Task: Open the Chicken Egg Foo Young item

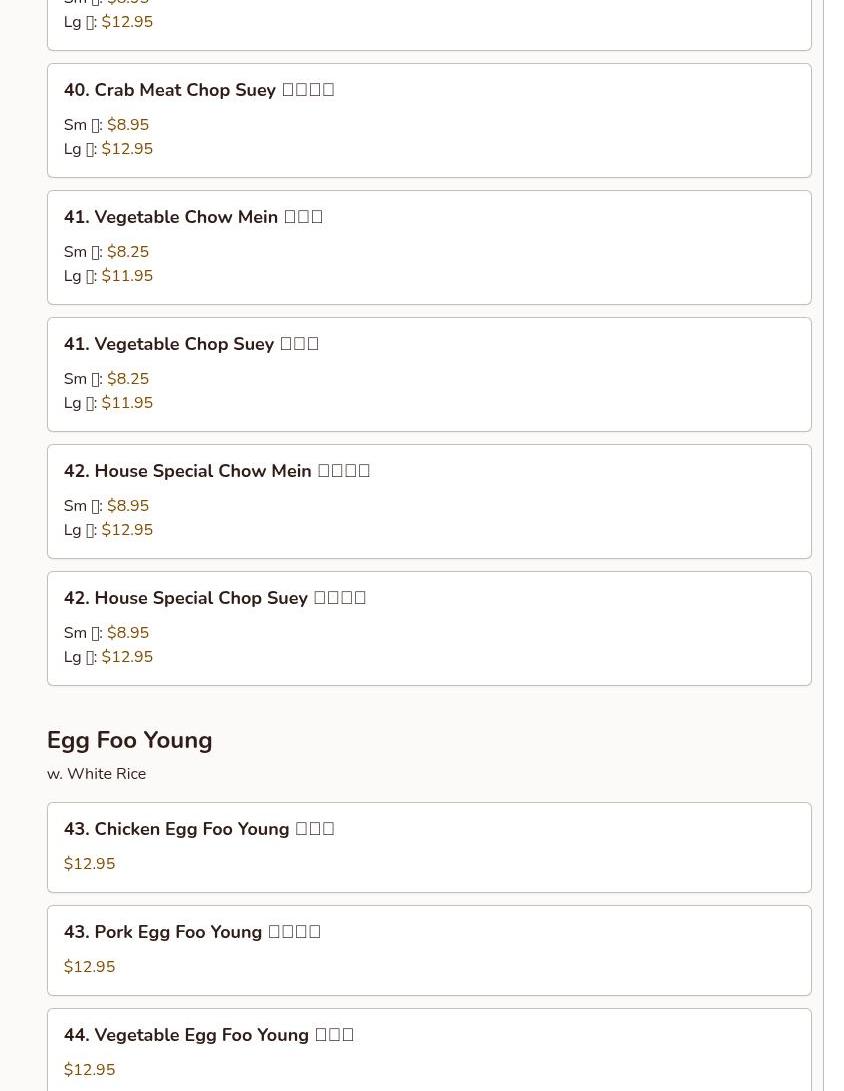Action: [199, 829]
